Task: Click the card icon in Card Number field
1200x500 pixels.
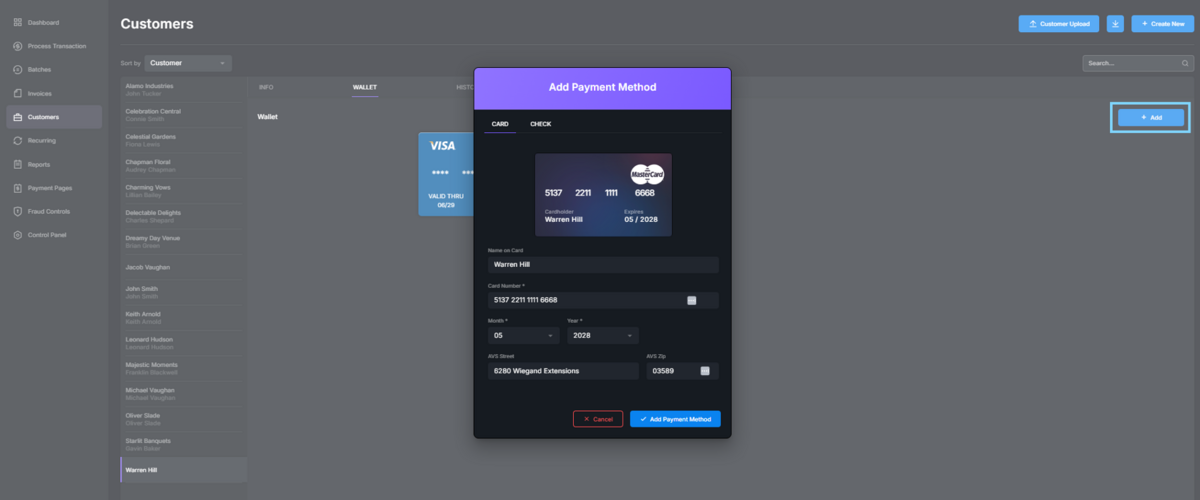Action: tap(691, 300)
